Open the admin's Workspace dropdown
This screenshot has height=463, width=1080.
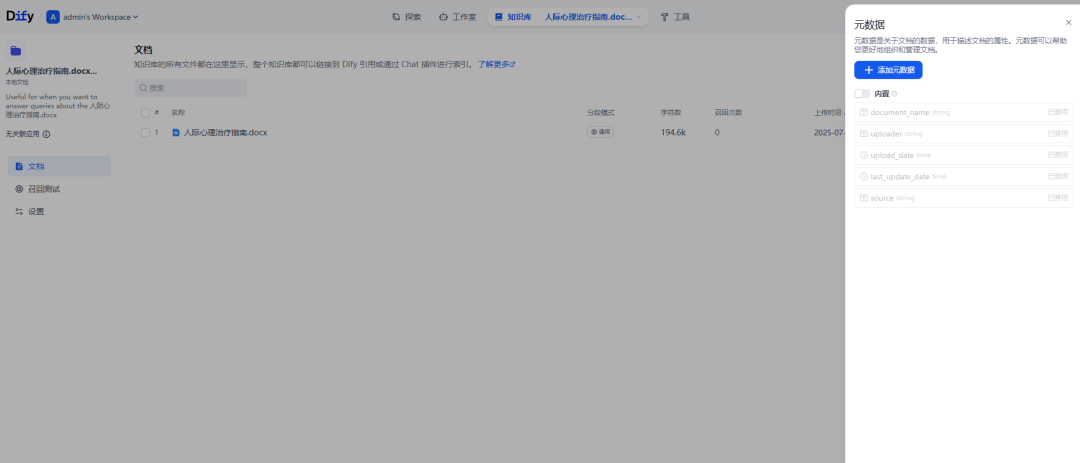100,17
